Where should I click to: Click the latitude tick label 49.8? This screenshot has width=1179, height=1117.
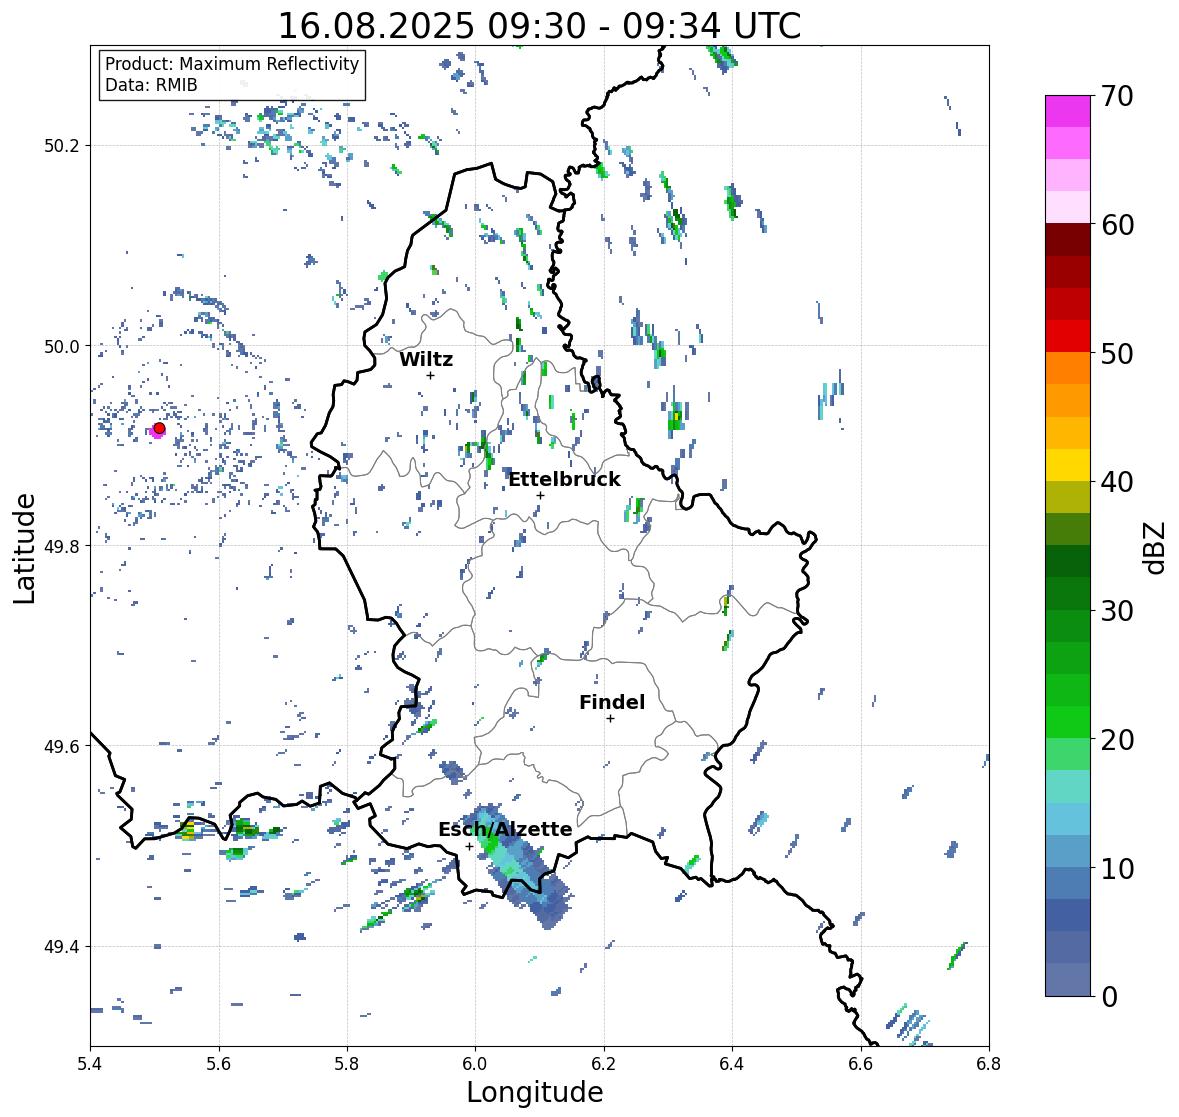pyautogui.click(x=62, y=546)
